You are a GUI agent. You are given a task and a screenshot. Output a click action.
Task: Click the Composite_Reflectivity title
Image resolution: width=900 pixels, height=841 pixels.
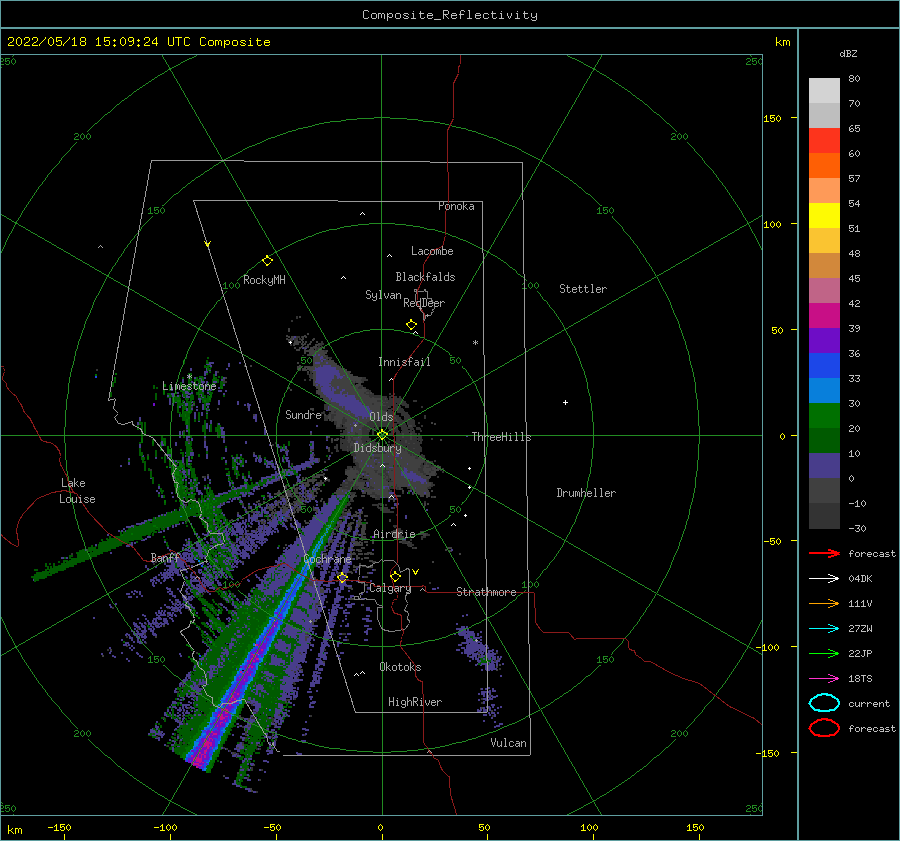click(x=450, y=15)
